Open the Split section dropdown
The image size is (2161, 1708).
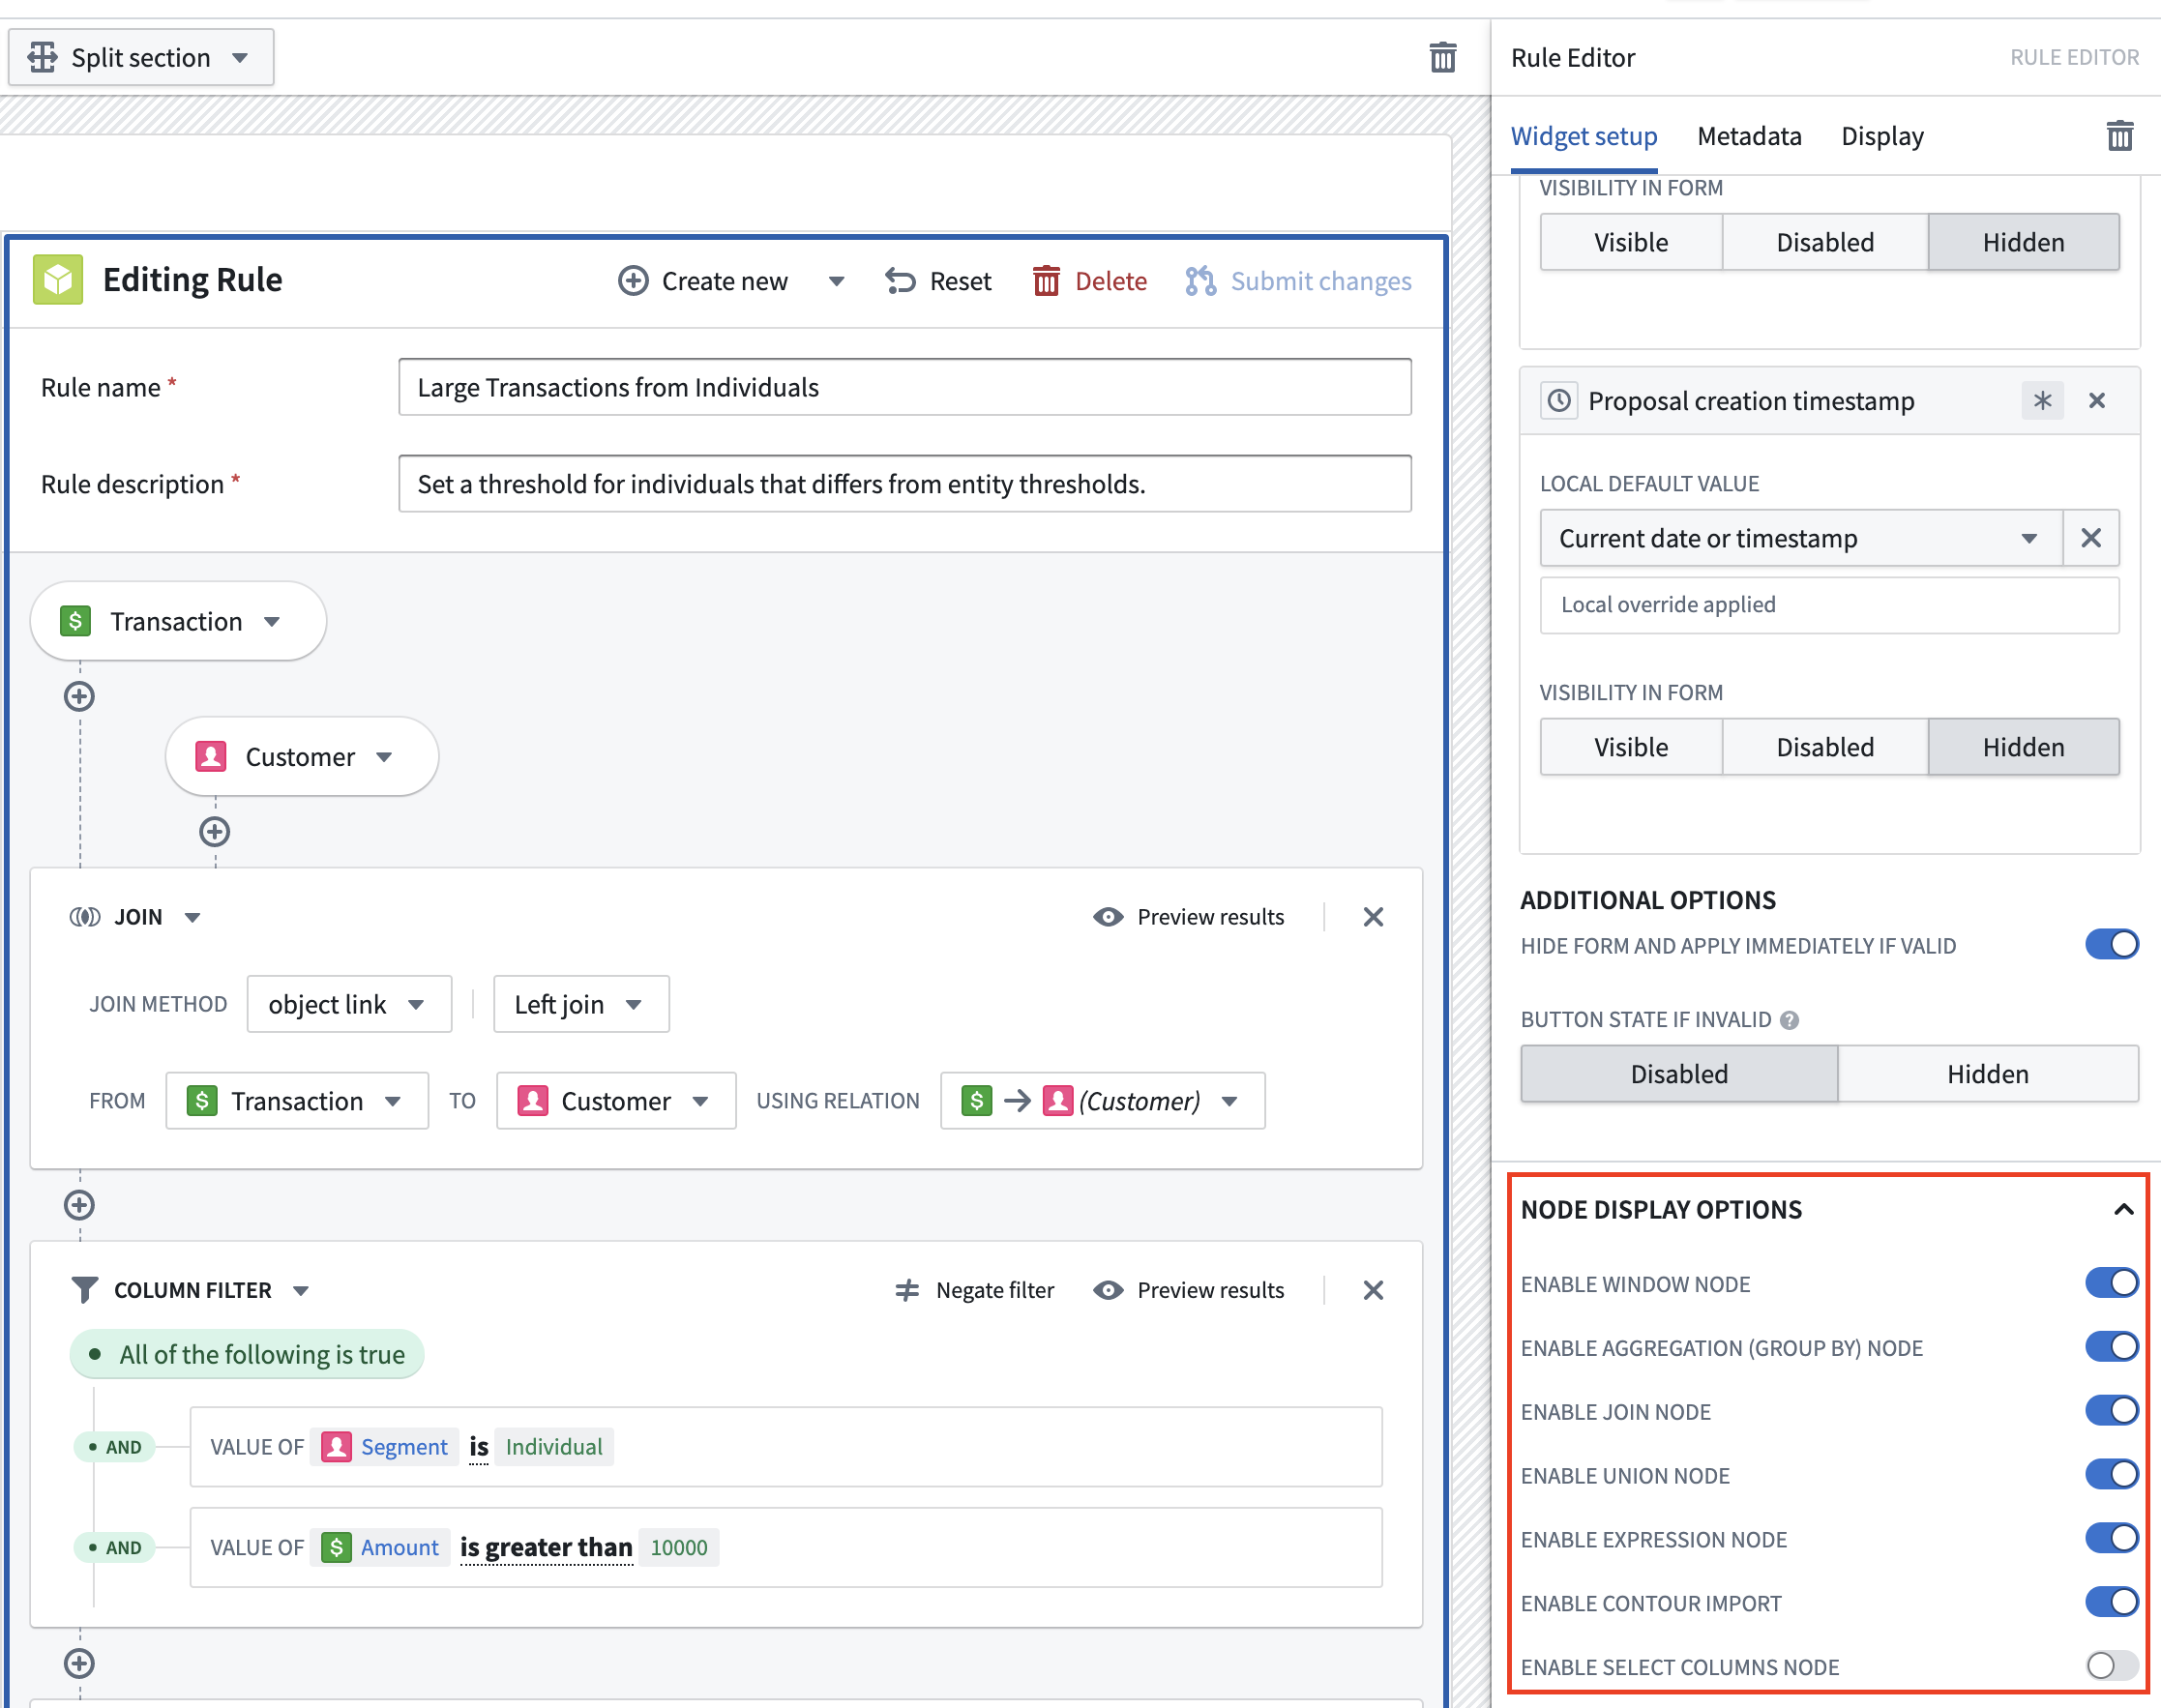(x=141, y=57)
